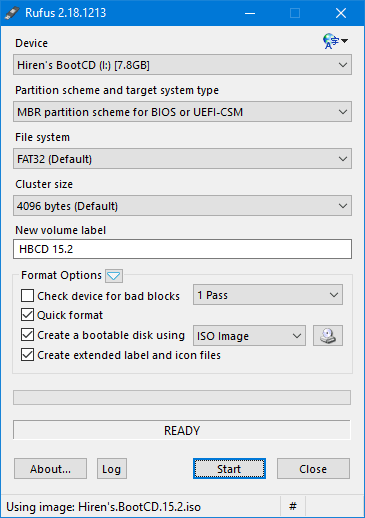Click the disc drive icon to select ISO
The width and height of the screenshot is (365, 518).
(328, 335)
